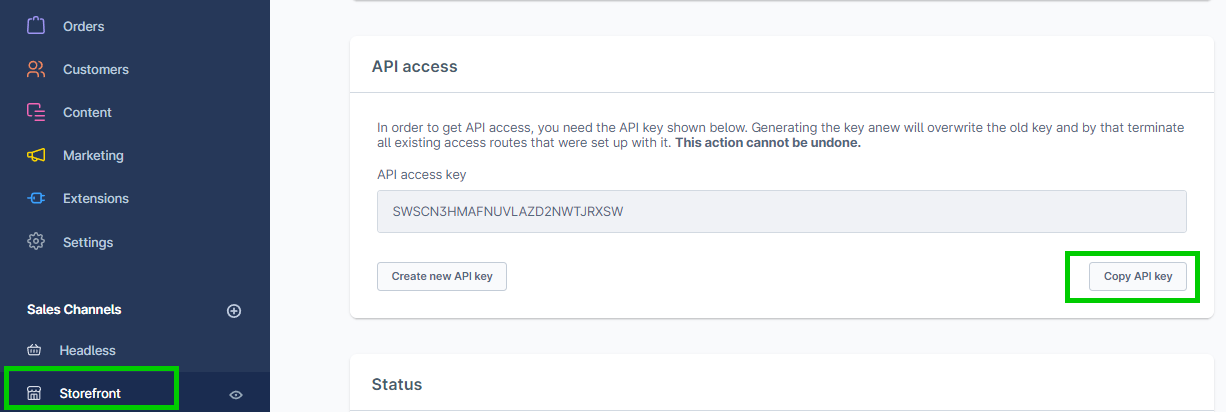This screenshot has height=412, width=1226.
Task: Add a new sales channel with plus icon
Action: pyautogui.click(x=234, y=310)
